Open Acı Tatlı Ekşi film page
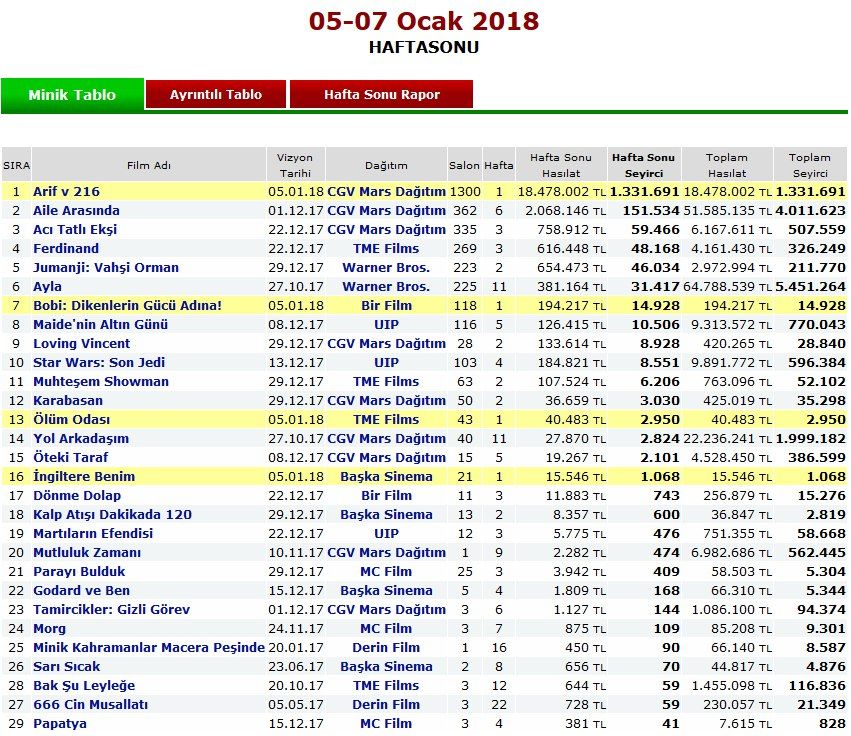The width and height of the screenshot is (851, 736). click(75, 229)
